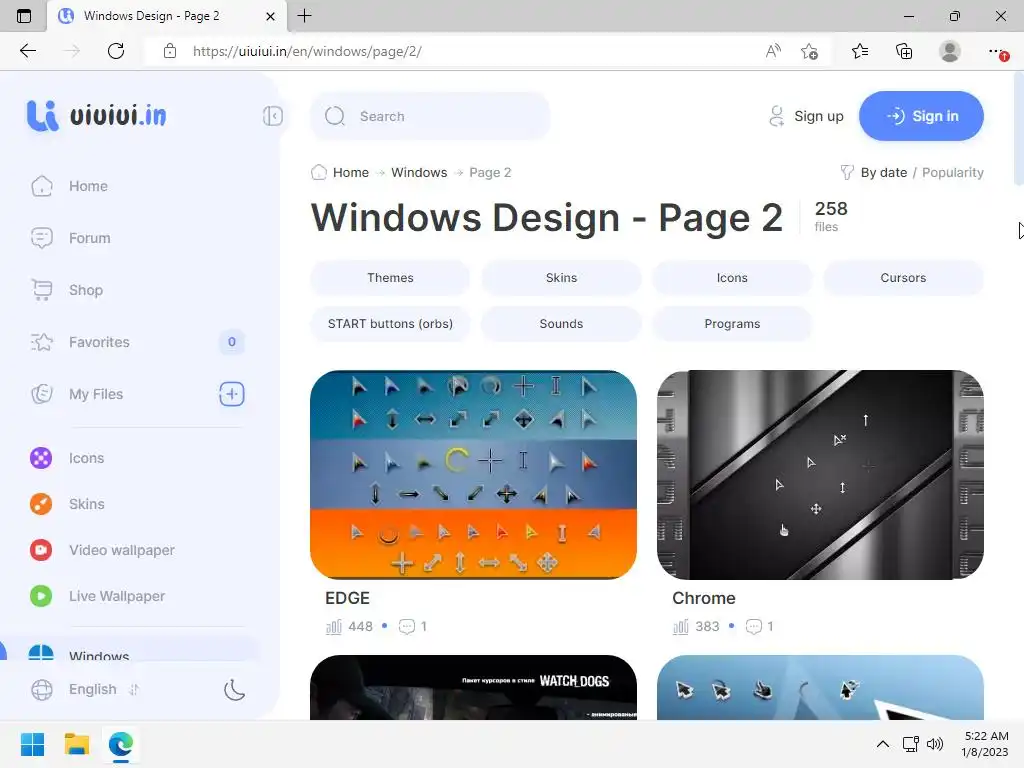Open the browser profile avatar
The height and width of the screenshot is (768, 1024).
(950, 51)
